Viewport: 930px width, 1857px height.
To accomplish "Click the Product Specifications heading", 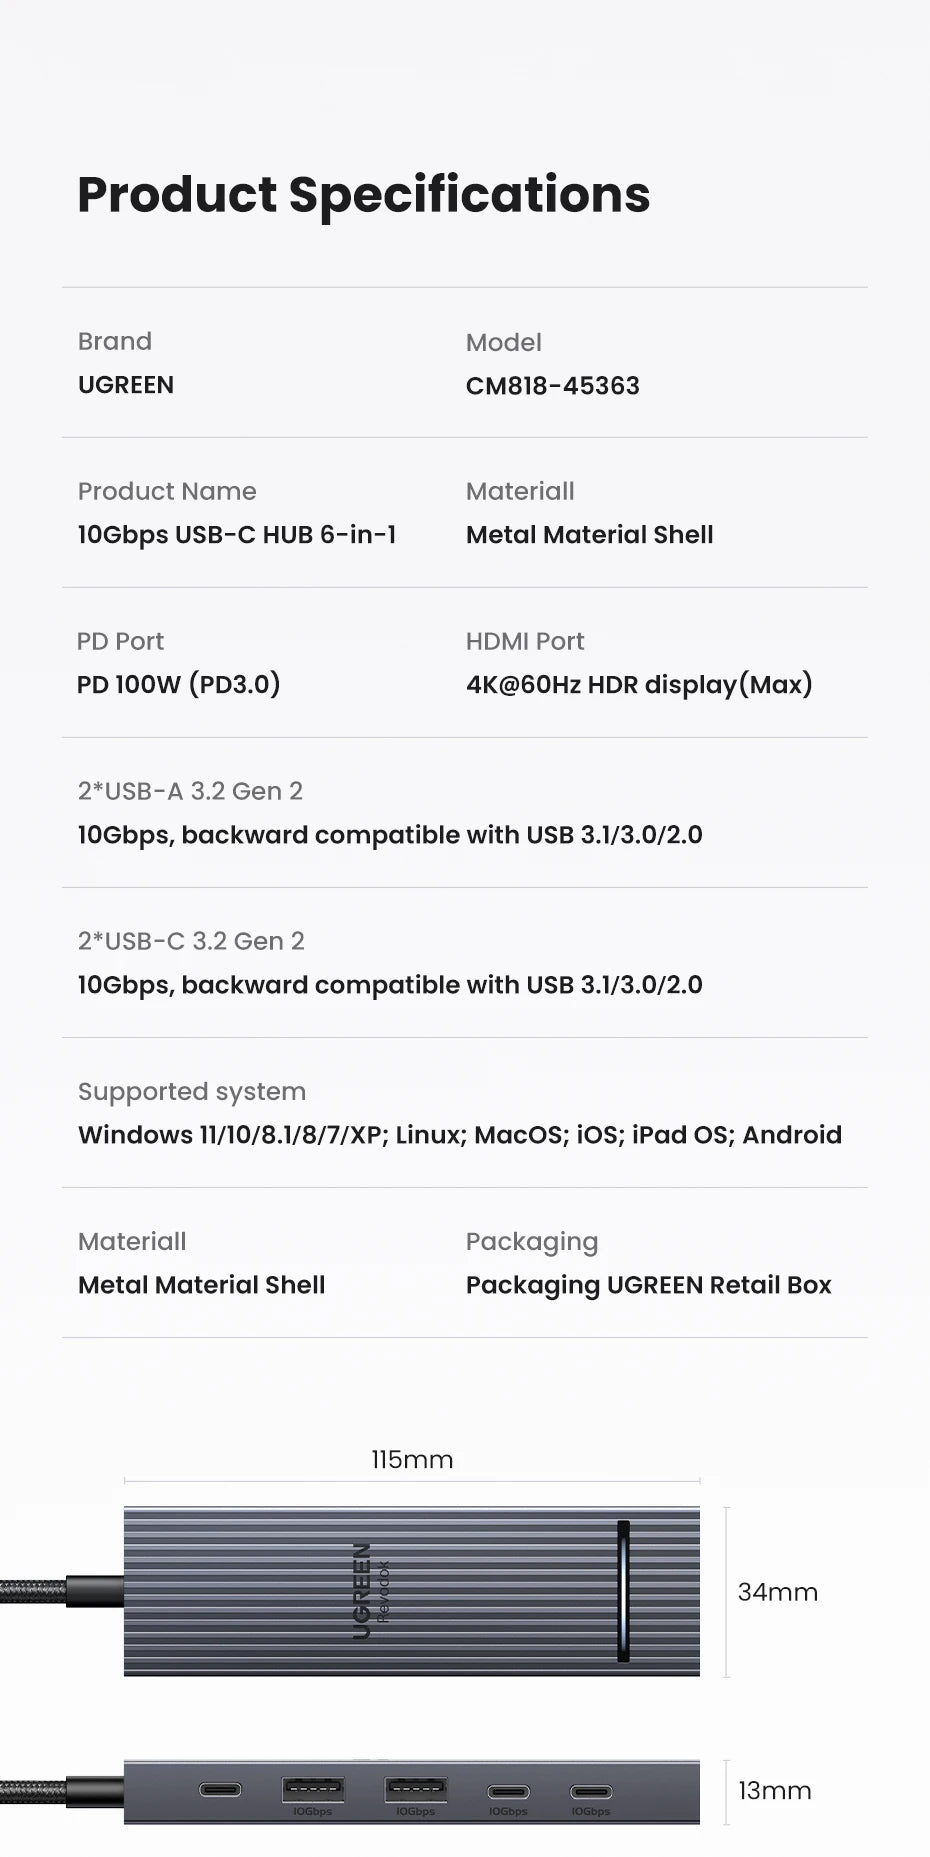I will pos(364,194).
